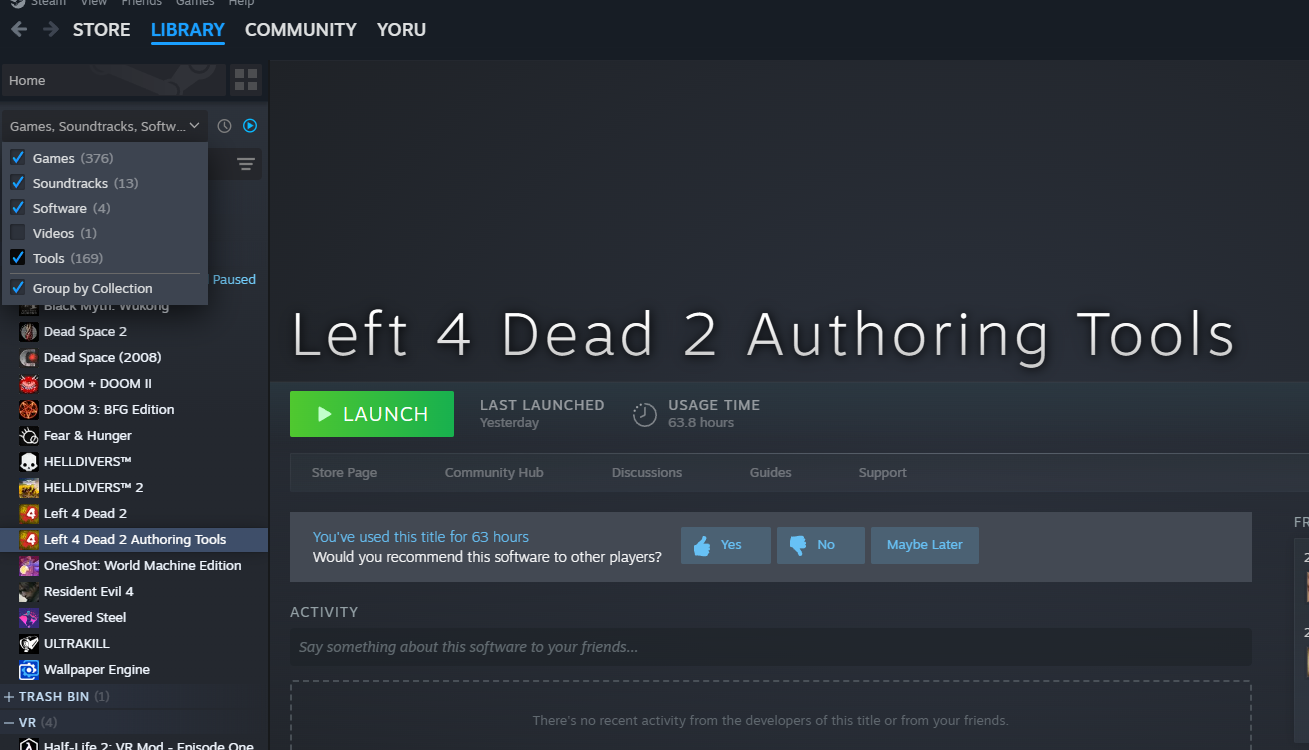The image size is (1309, 750).
Task: Click the 'Yesterday' last launched text
Action: (x=509, y=423)
